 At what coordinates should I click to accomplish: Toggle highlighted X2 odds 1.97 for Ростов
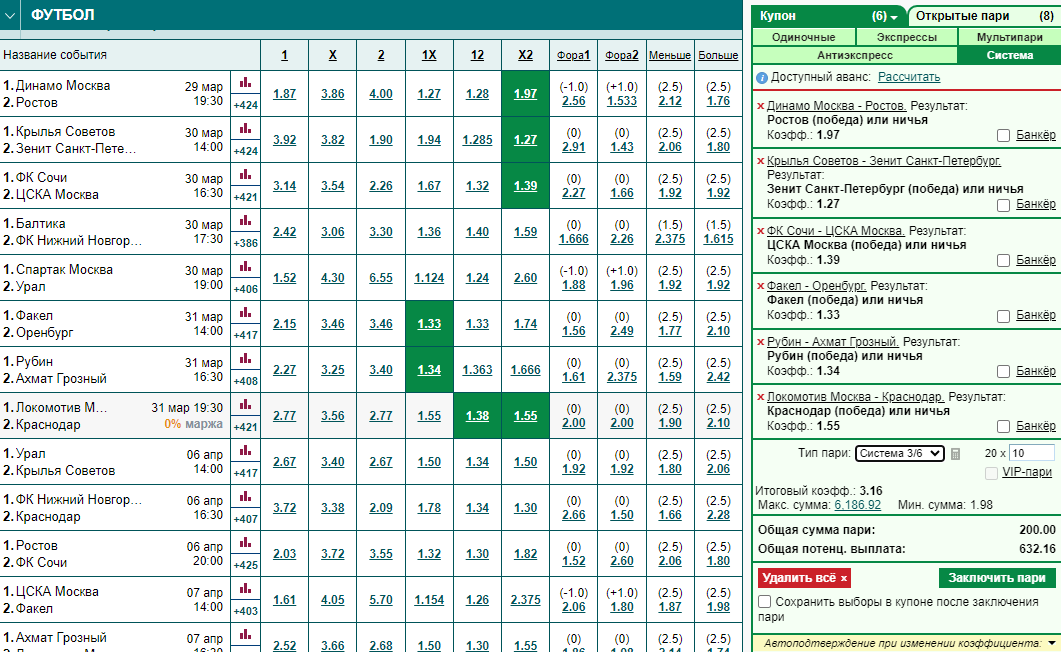pos(525,93)
